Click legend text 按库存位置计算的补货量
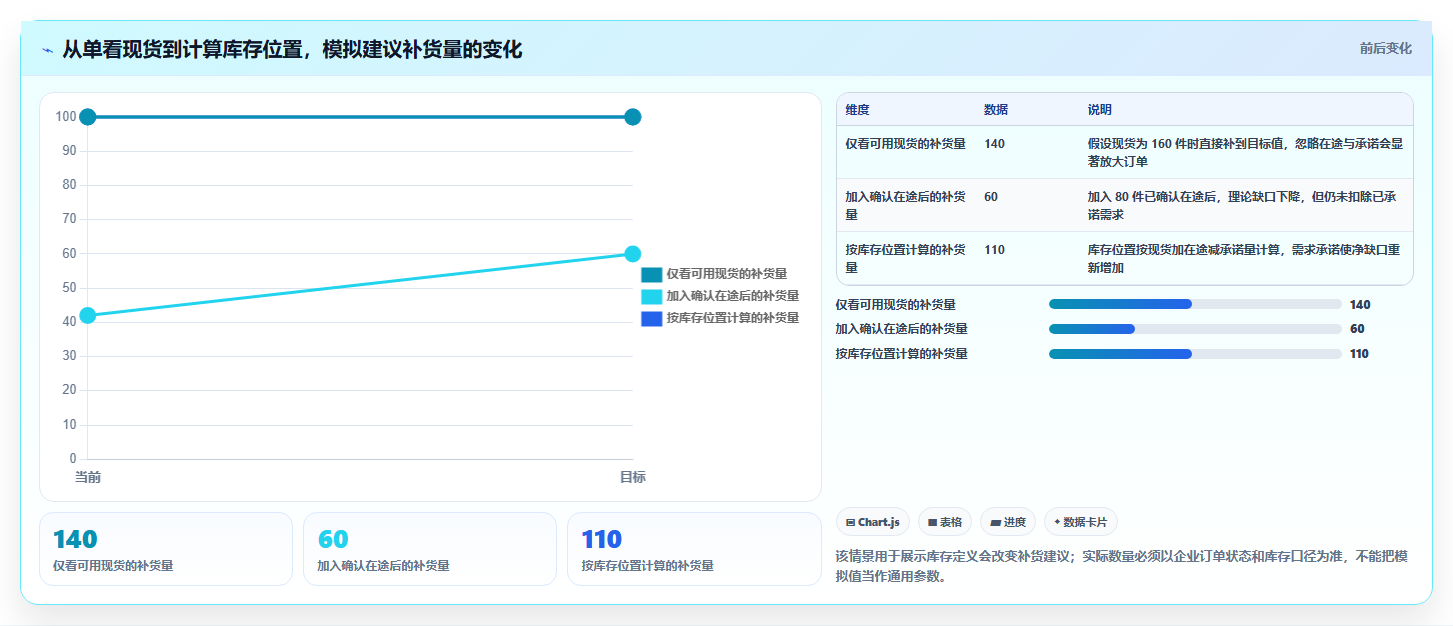This screenshot has height=626, width=1453. 733,318
